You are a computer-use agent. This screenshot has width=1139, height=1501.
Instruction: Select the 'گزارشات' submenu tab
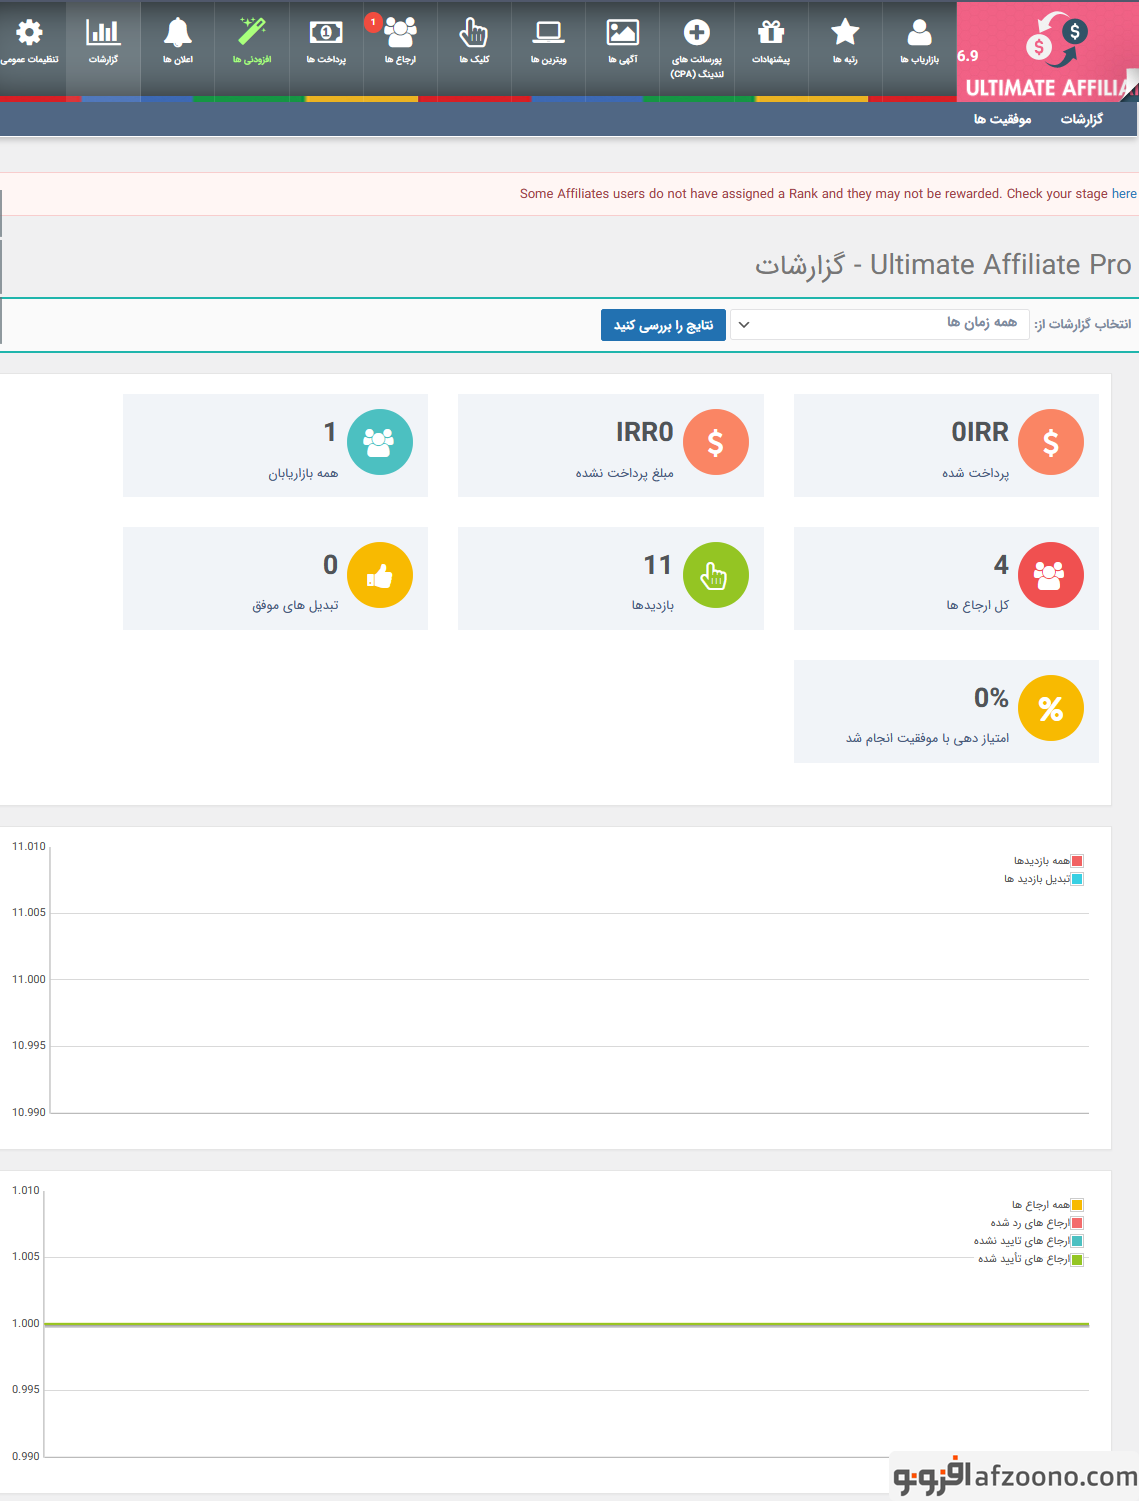tap(1081, 119)
